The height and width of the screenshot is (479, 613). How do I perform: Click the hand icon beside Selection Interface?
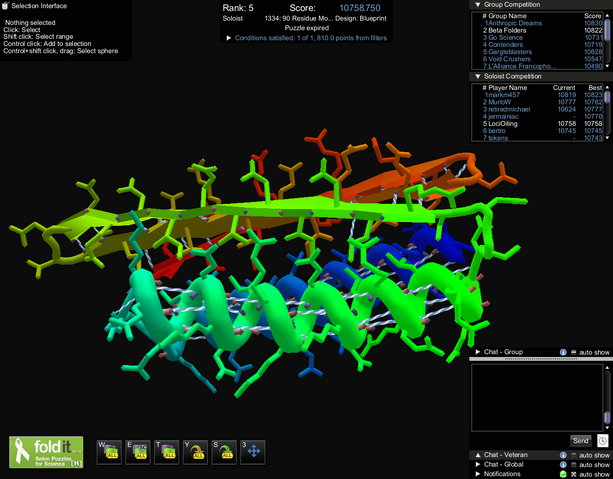[5, 6]
